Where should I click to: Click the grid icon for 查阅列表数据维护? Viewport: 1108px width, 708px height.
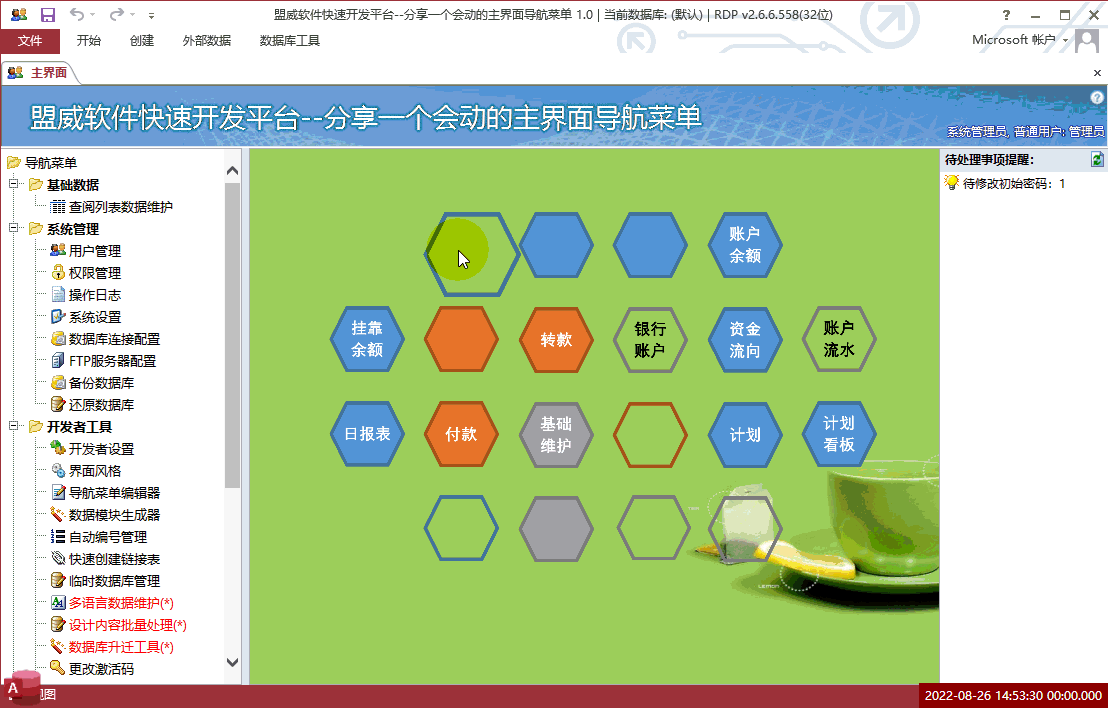point(58,207)
